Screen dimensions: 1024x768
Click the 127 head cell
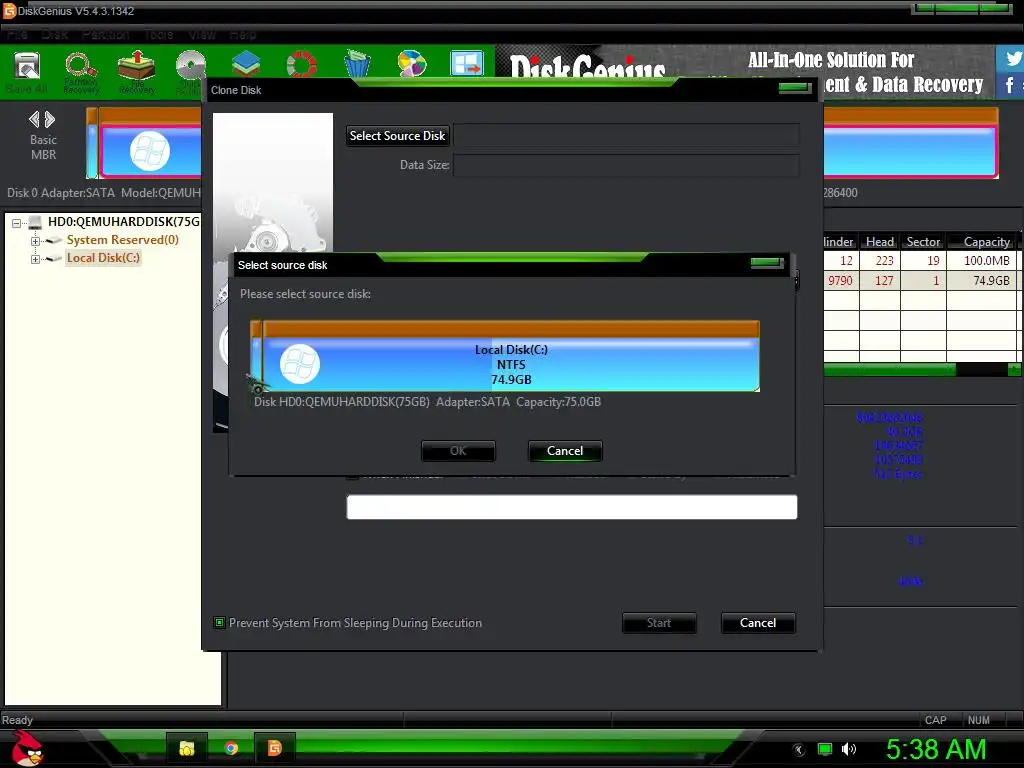point(880,281)
